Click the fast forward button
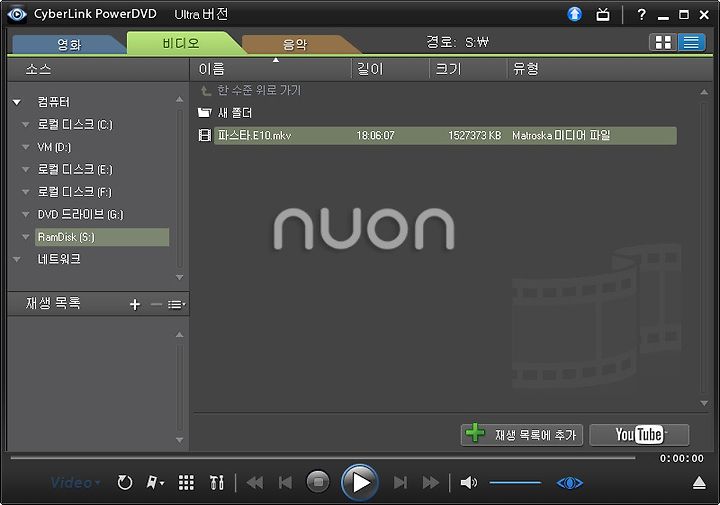The image size is (720, 505). (431, 483)
